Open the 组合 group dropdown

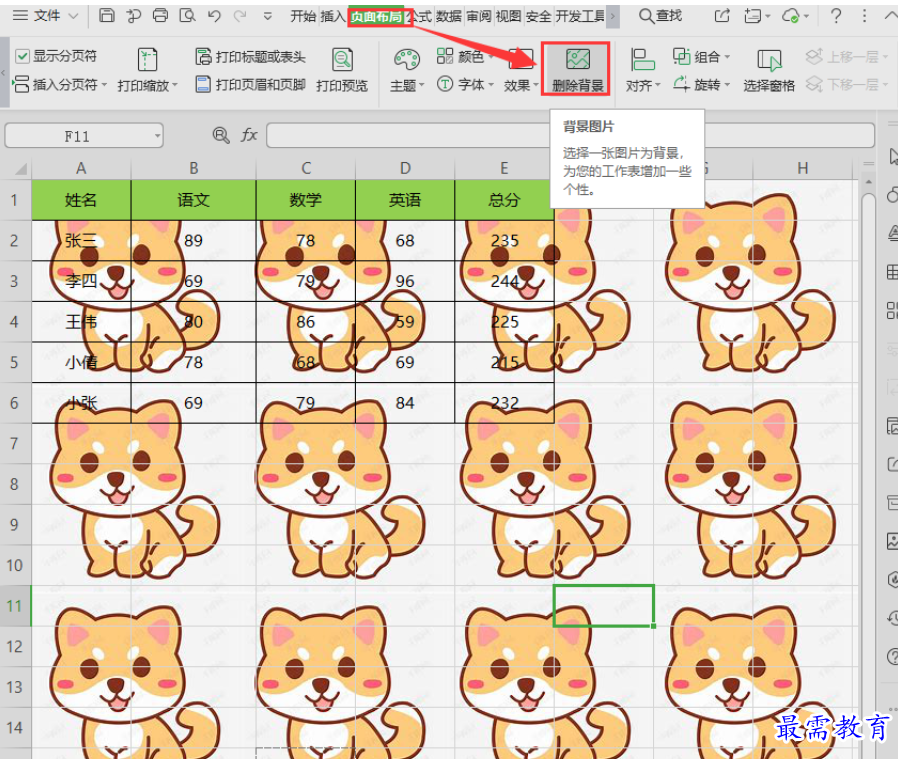[701, 56]
